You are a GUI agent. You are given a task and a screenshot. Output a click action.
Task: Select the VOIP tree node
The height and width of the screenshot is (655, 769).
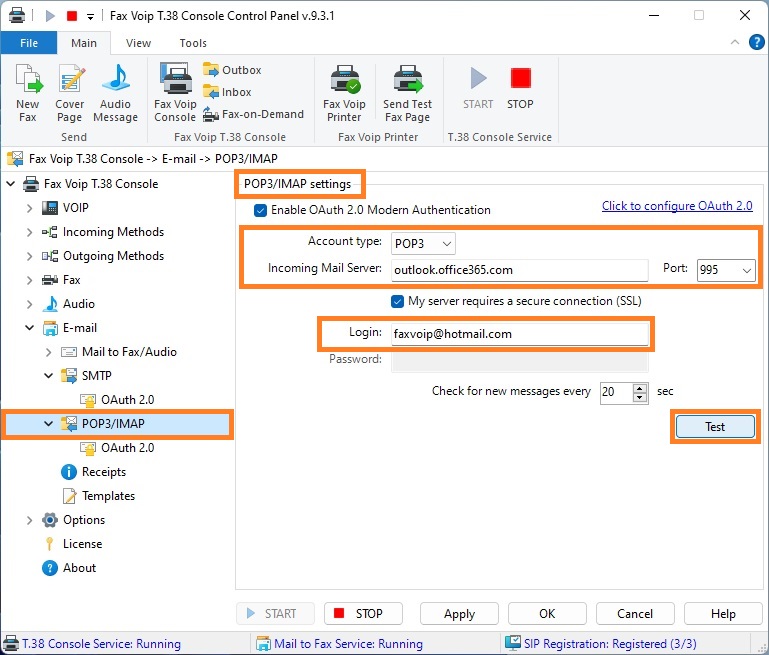pos(65,208)
